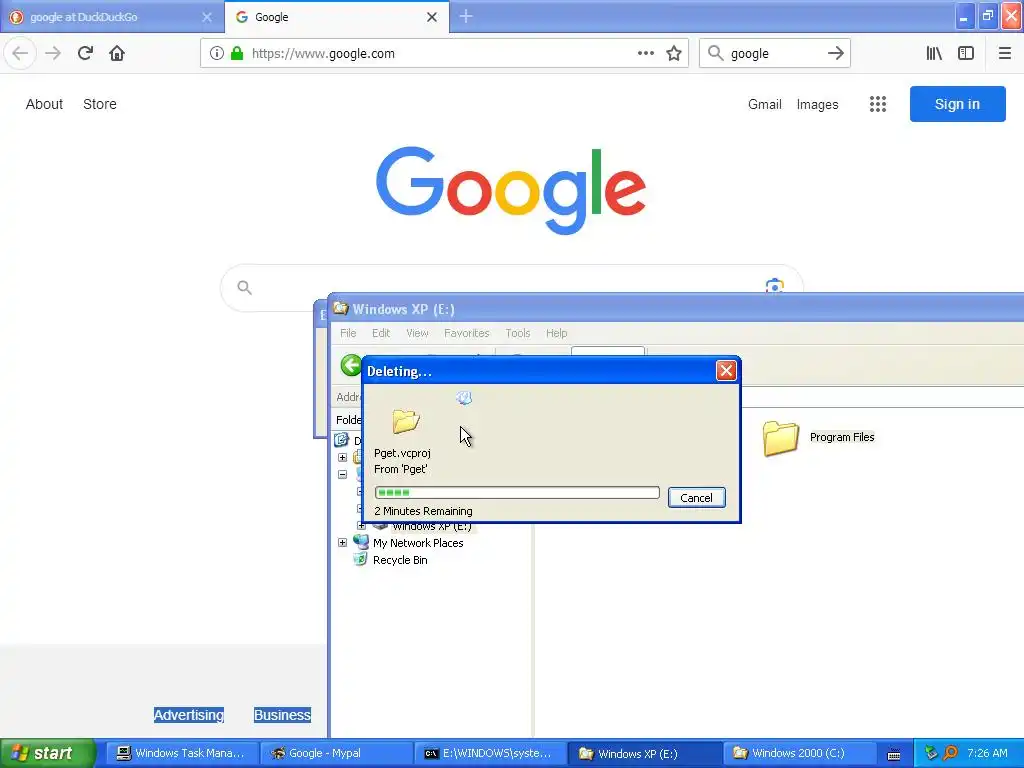This screenshot has height=768, width=1024.
Task: Open the Google apps grid
Action: [878, 104]
